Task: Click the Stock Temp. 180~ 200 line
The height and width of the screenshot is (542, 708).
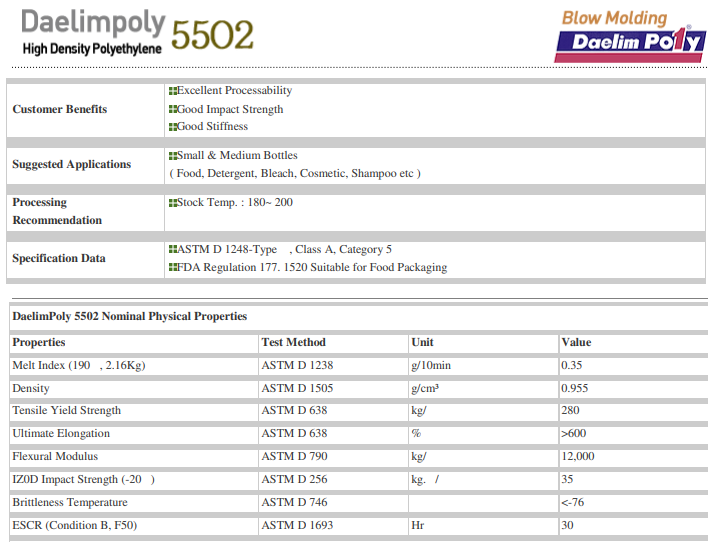Action: pyautogui.click(x=231, y=202)
